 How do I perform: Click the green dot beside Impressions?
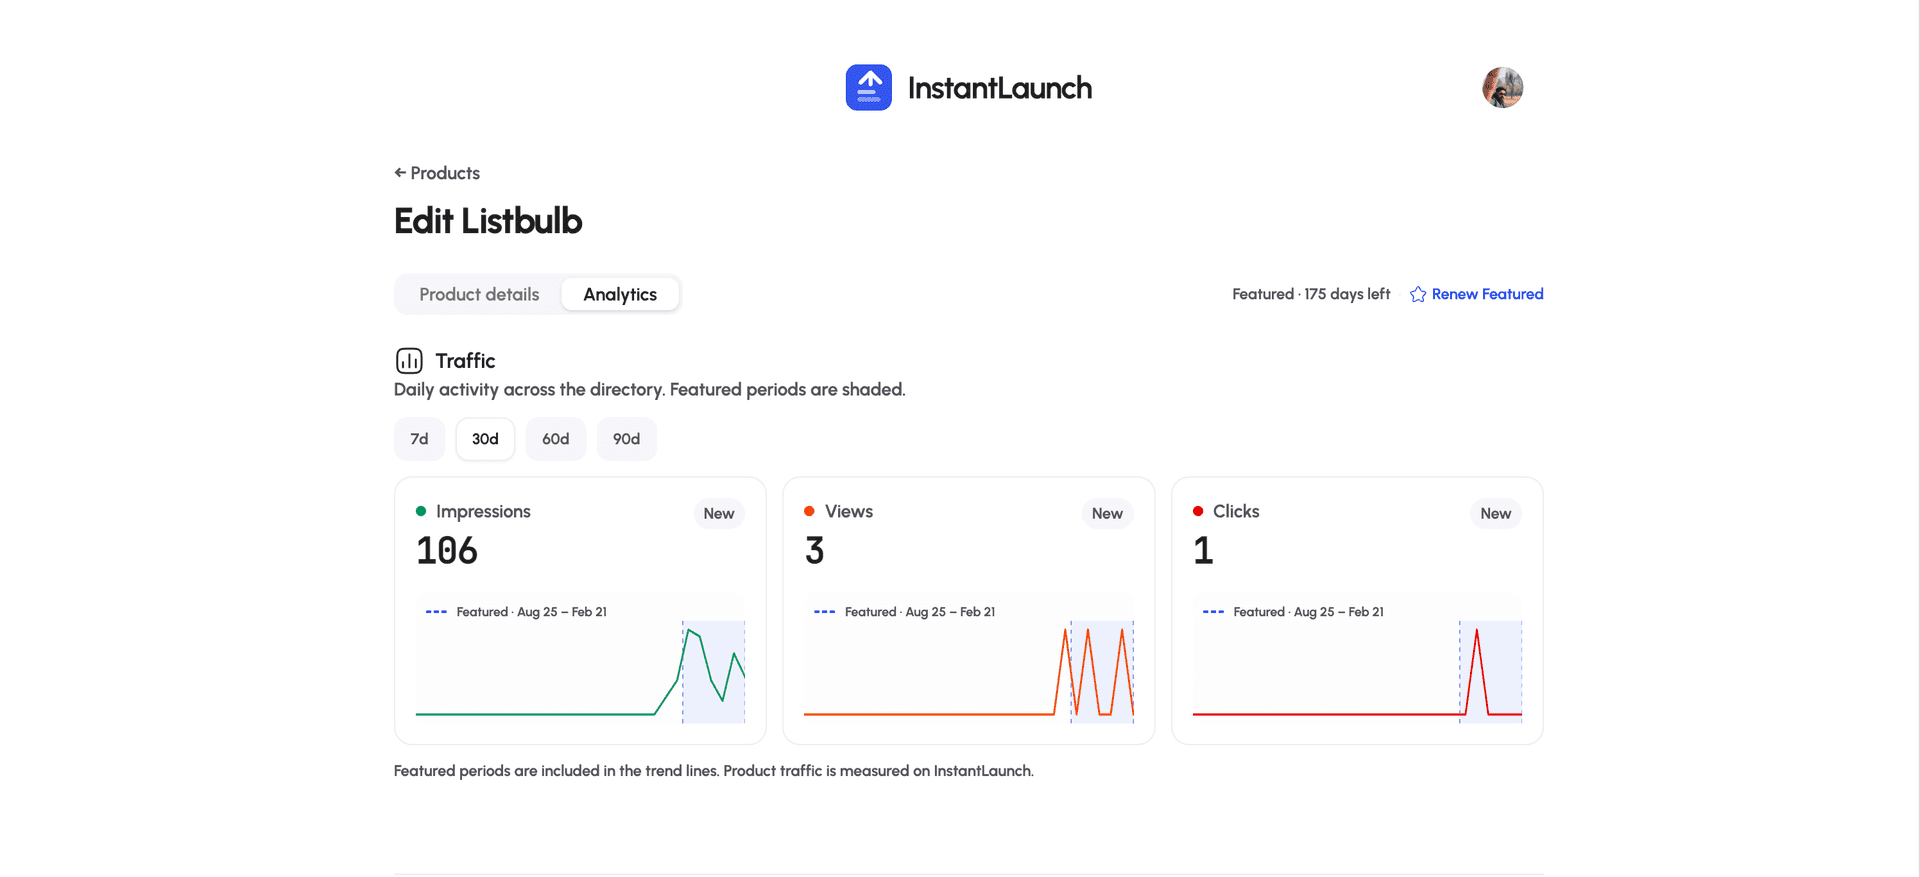tap(421, 511)
